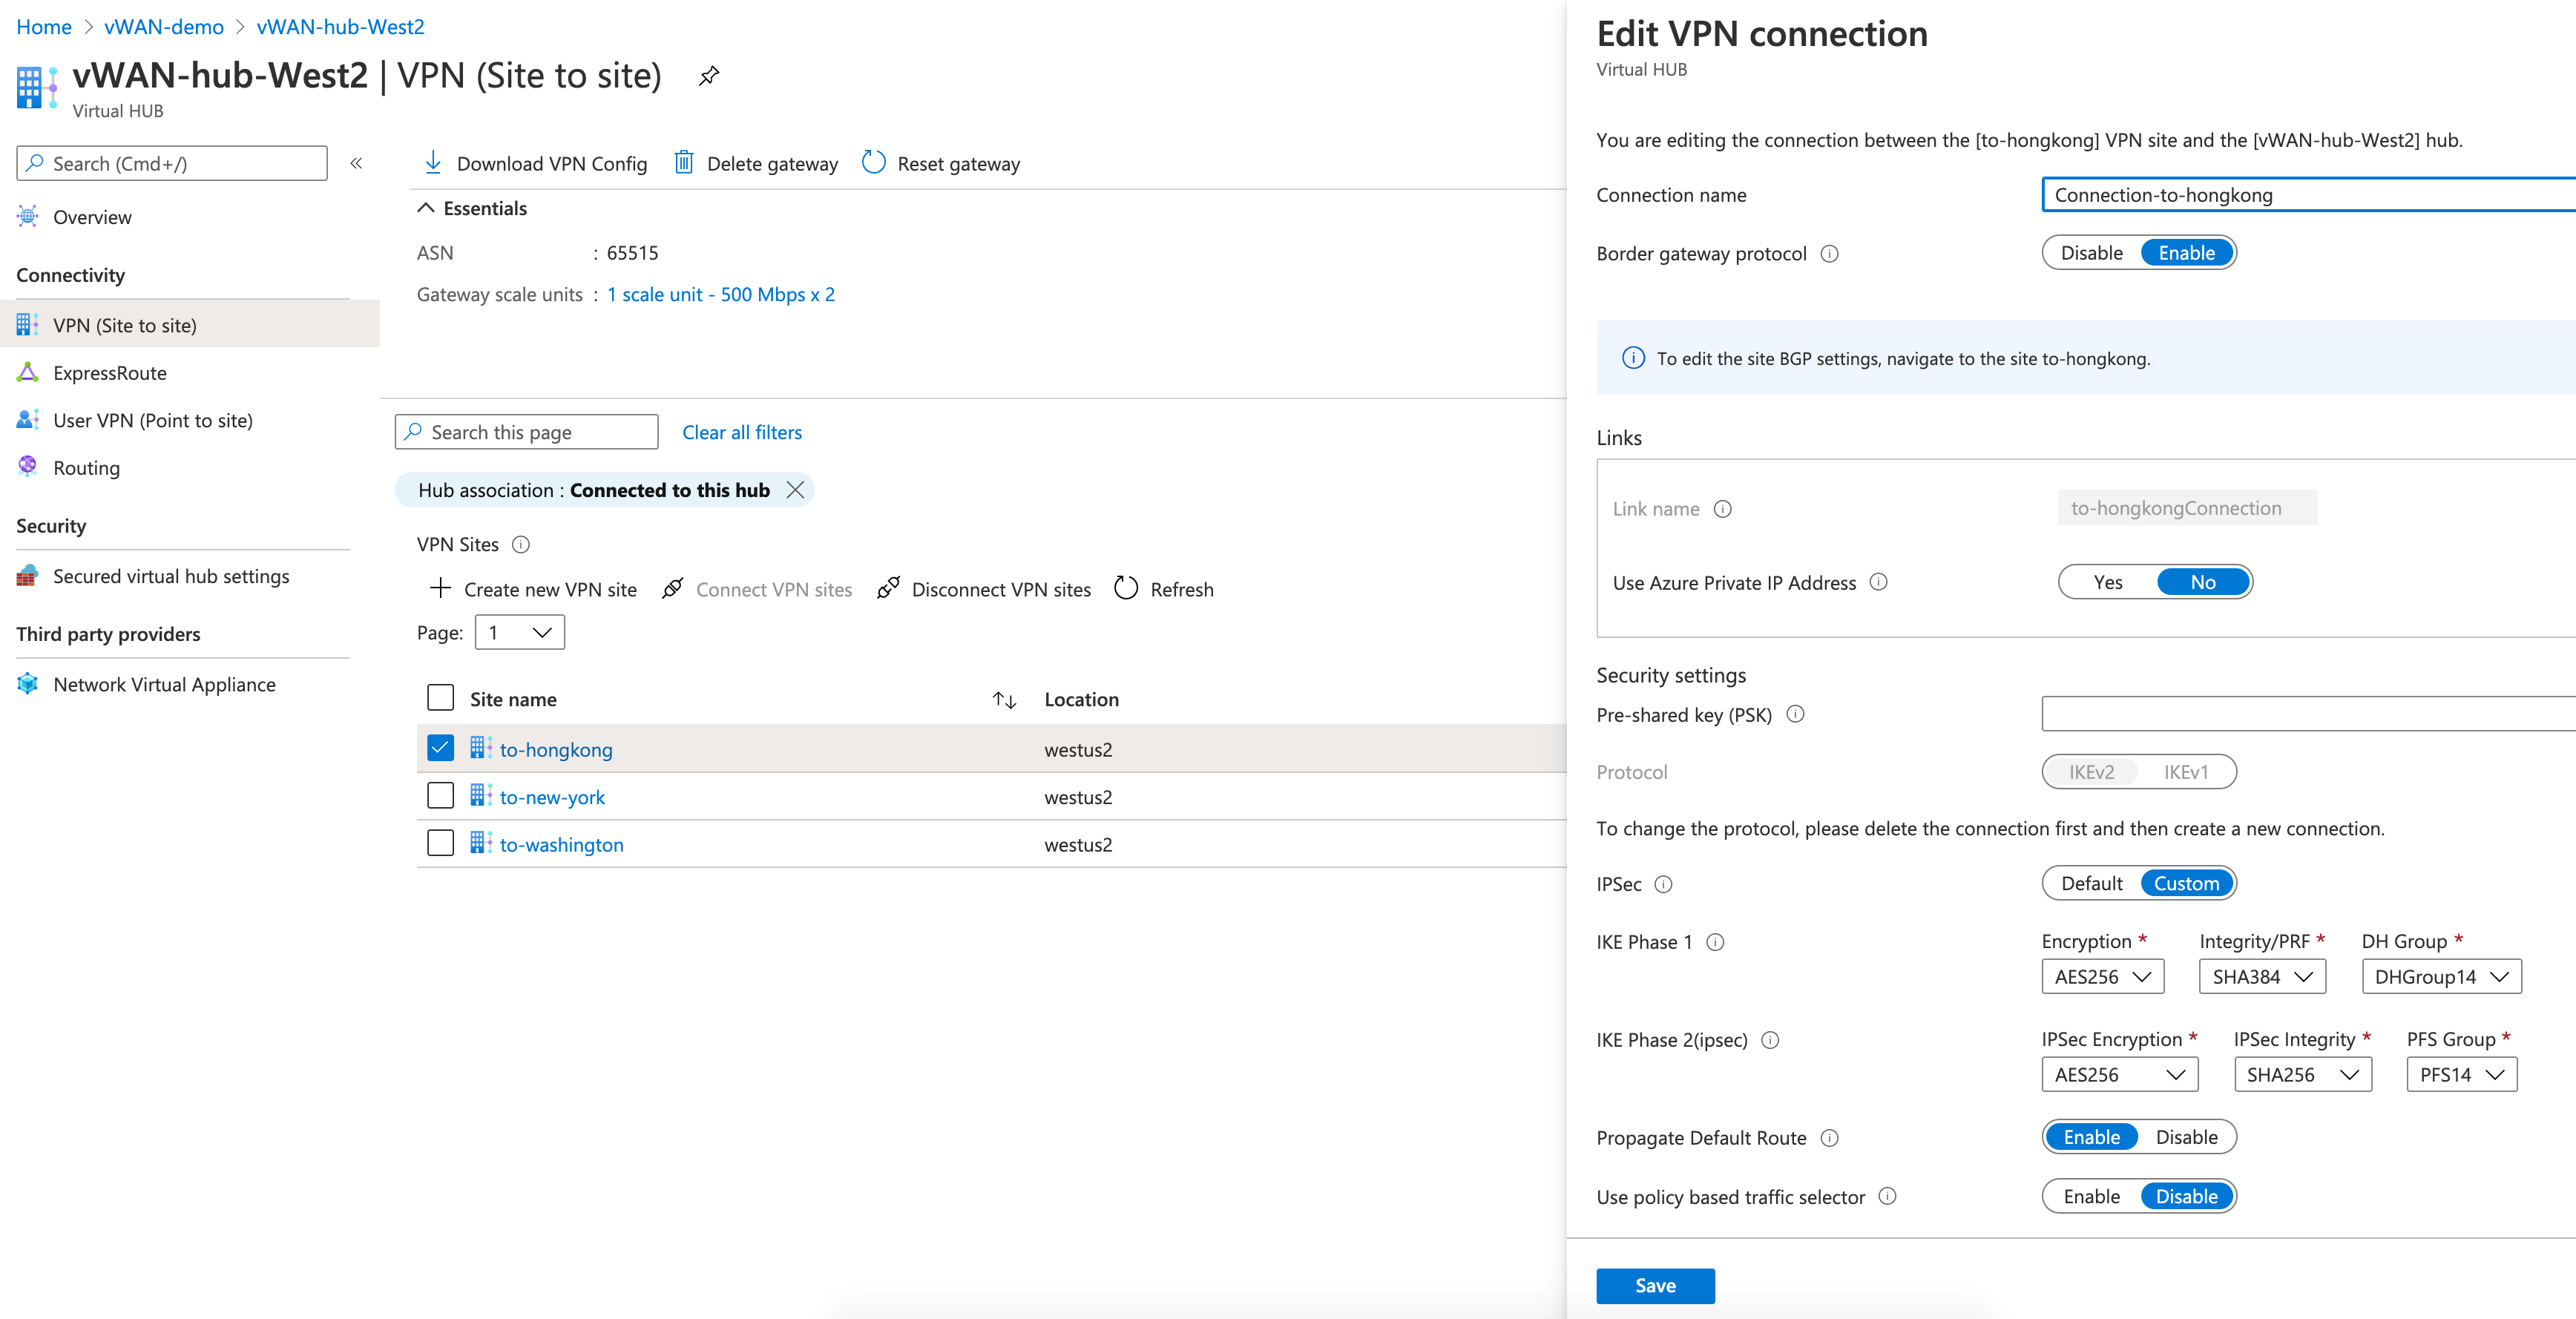Open vWAN-demo breadcrumb link

(x=164, y=27)
